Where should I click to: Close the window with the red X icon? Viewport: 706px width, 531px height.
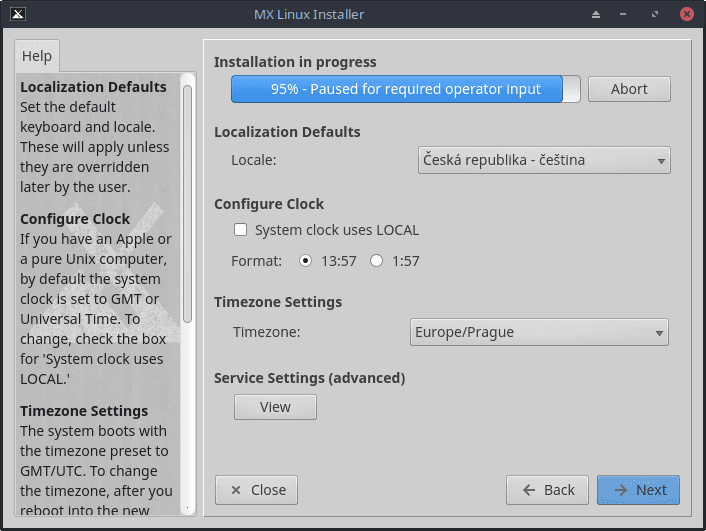pos(687,14)
